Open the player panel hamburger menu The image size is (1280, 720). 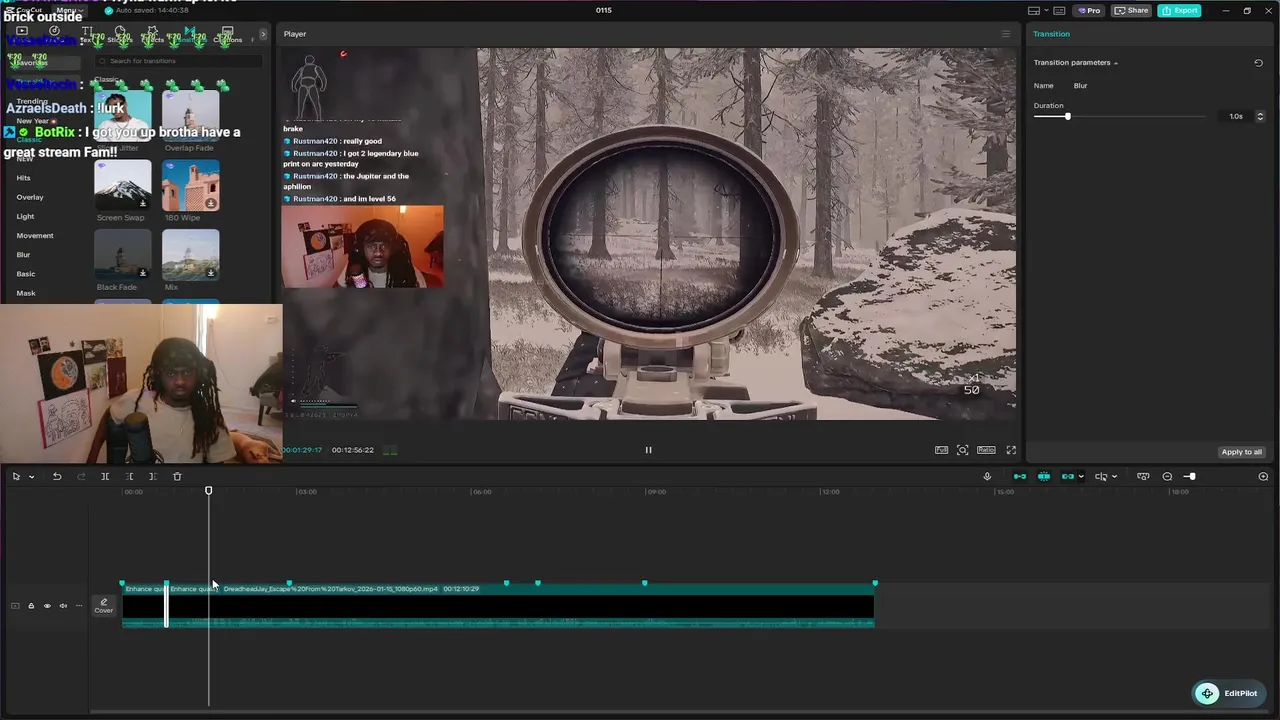pos(1006,34)
